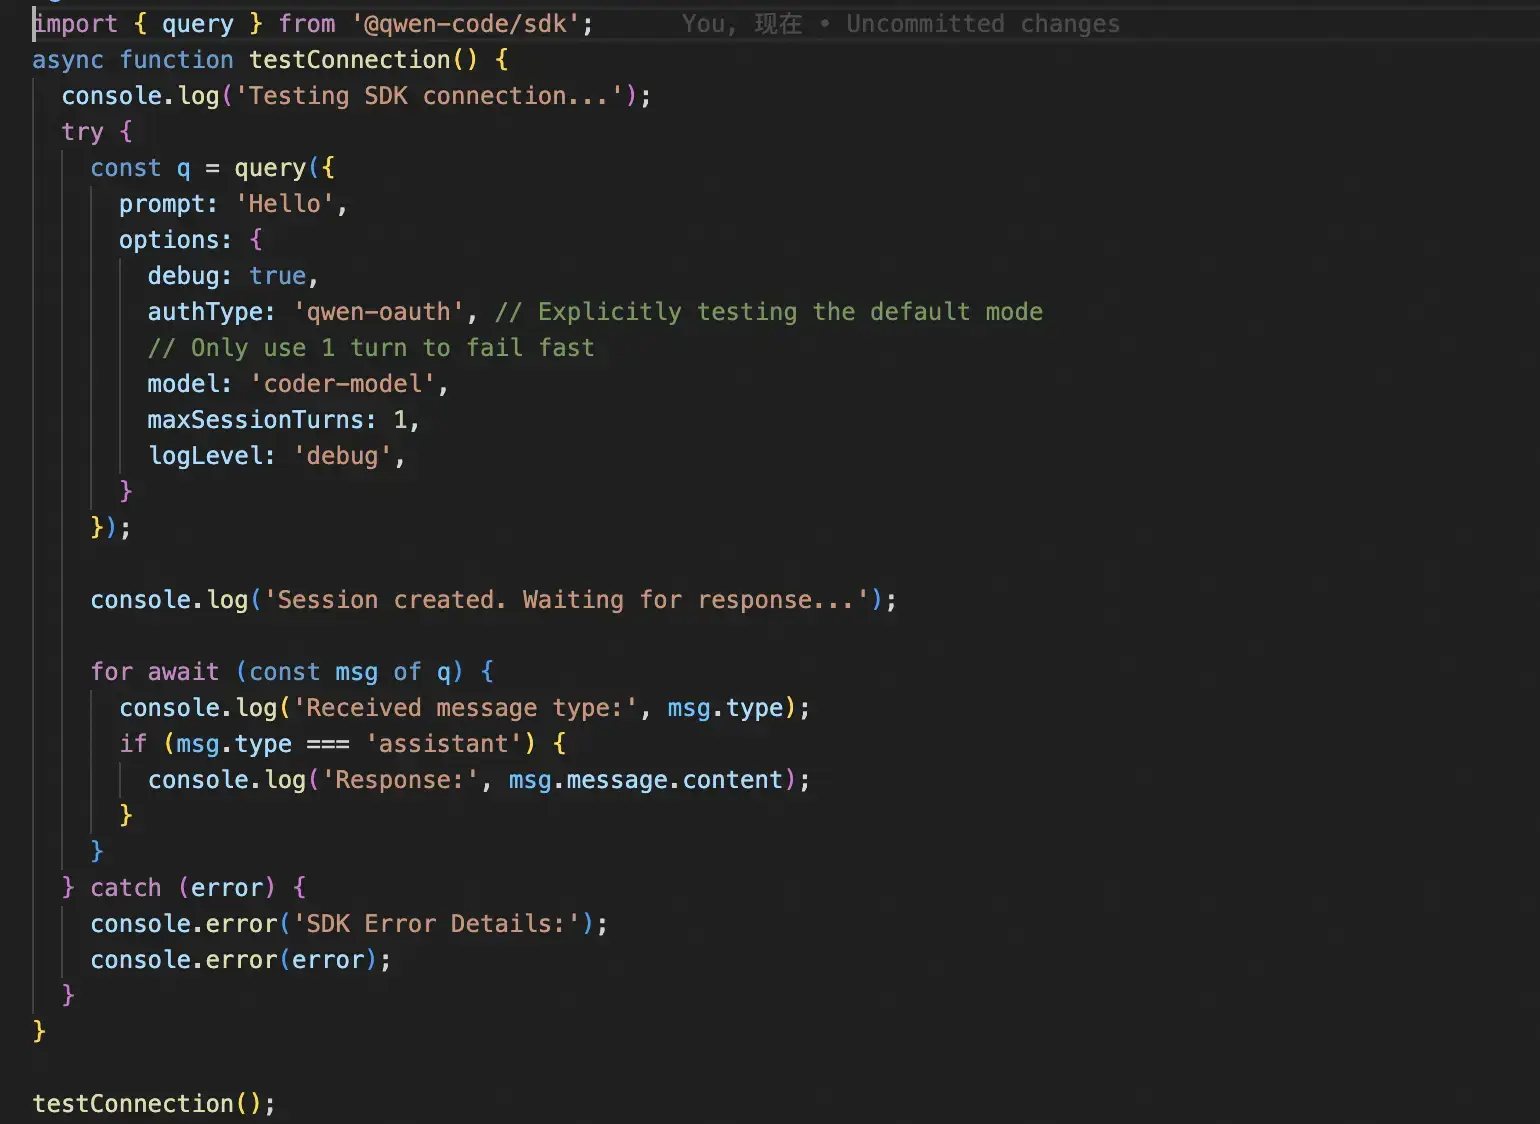Click the 'catch (error)' clause
The height and width of the screenshot is (1124, 1540).
pos(183,888)
